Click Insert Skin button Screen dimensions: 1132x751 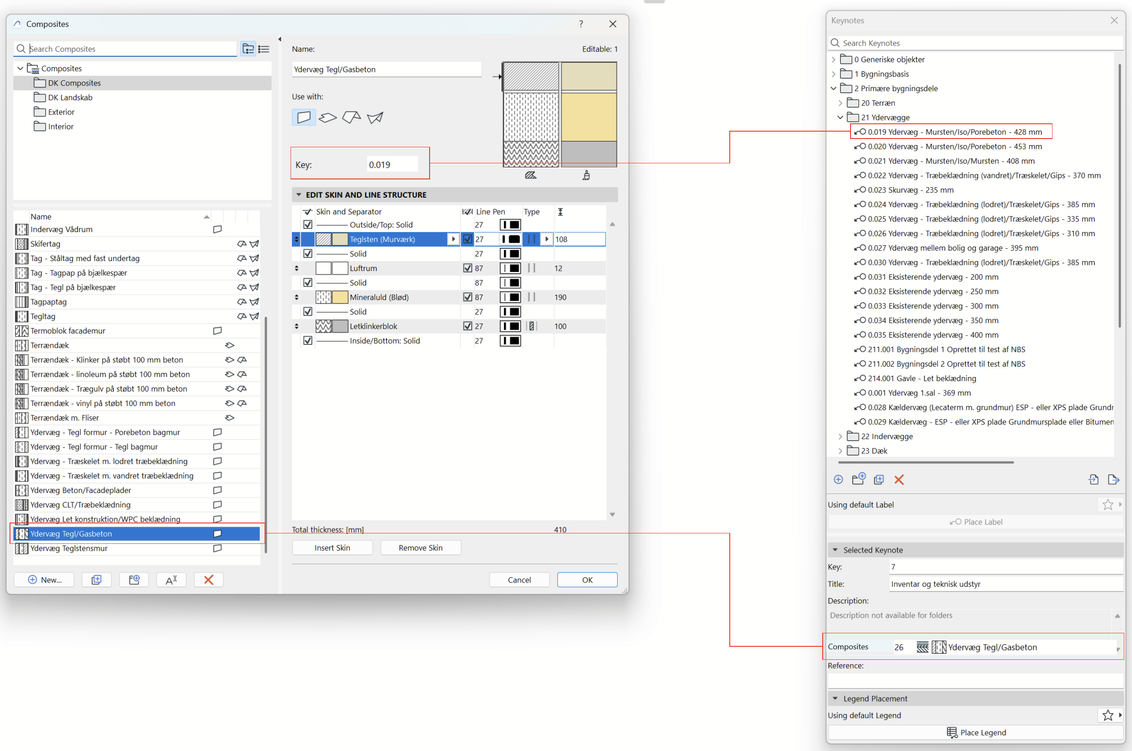click(333, 548)
